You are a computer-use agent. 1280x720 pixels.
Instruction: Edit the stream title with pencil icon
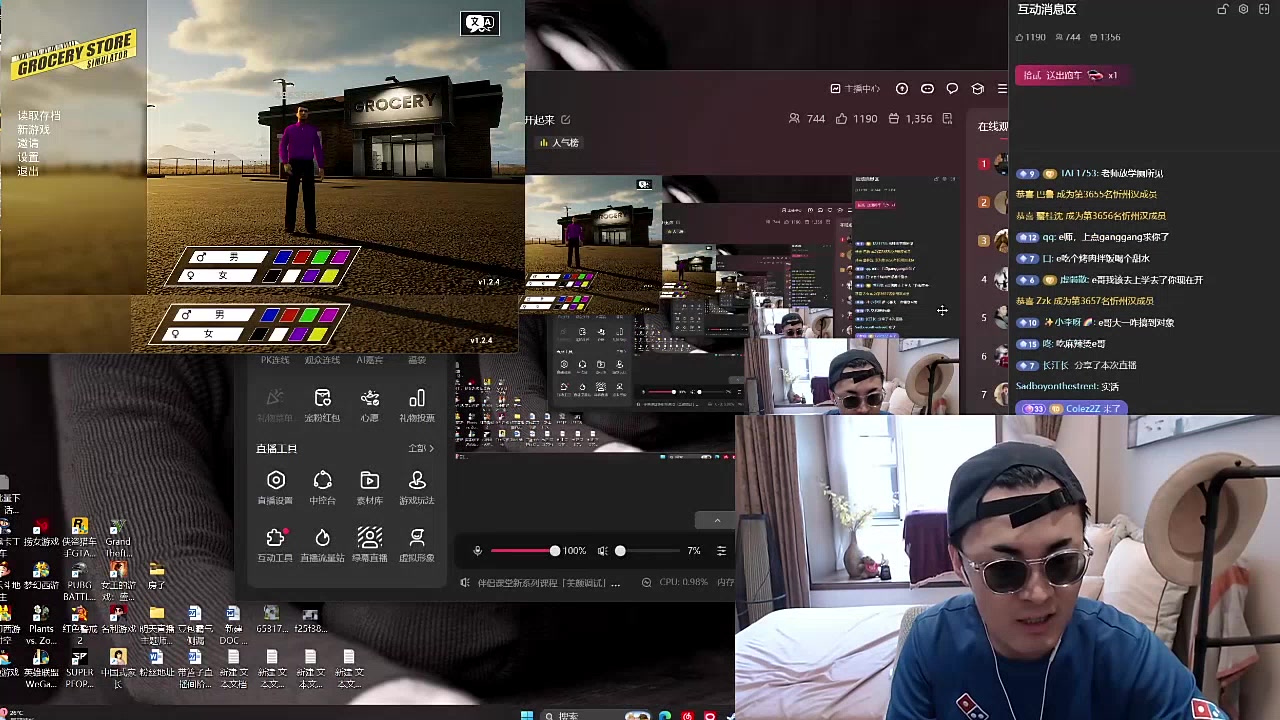pyautogui.click(x=566, y=120)
